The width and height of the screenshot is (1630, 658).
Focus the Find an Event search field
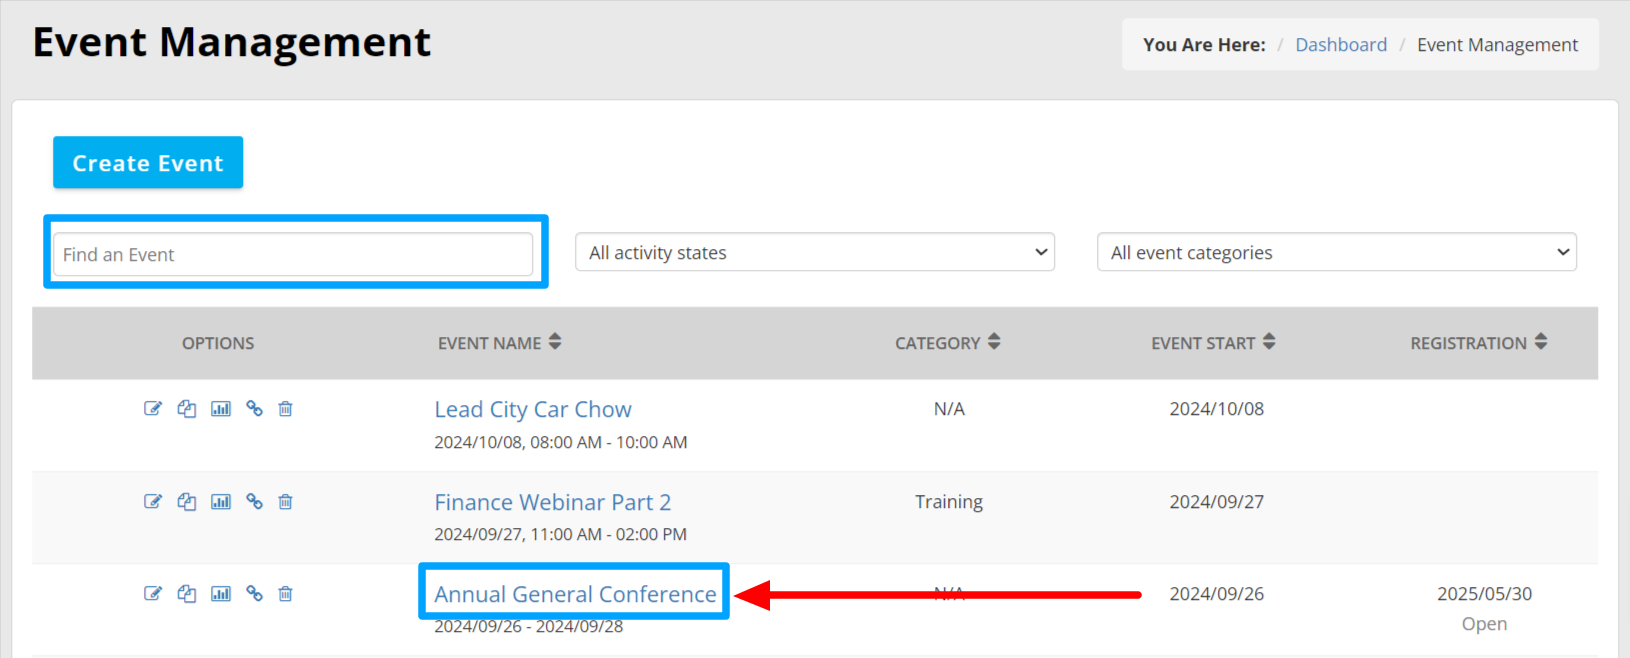click(293, 254)
